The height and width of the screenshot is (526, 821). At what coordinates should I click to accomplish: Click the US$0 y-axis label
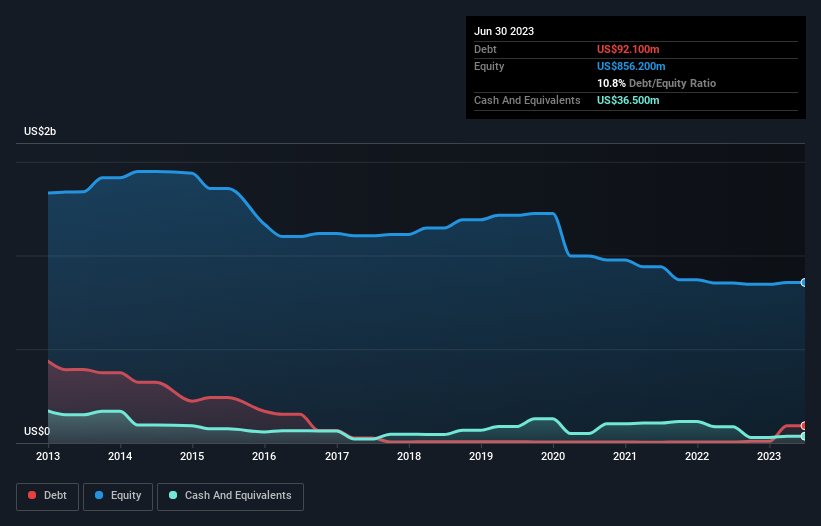37,431
